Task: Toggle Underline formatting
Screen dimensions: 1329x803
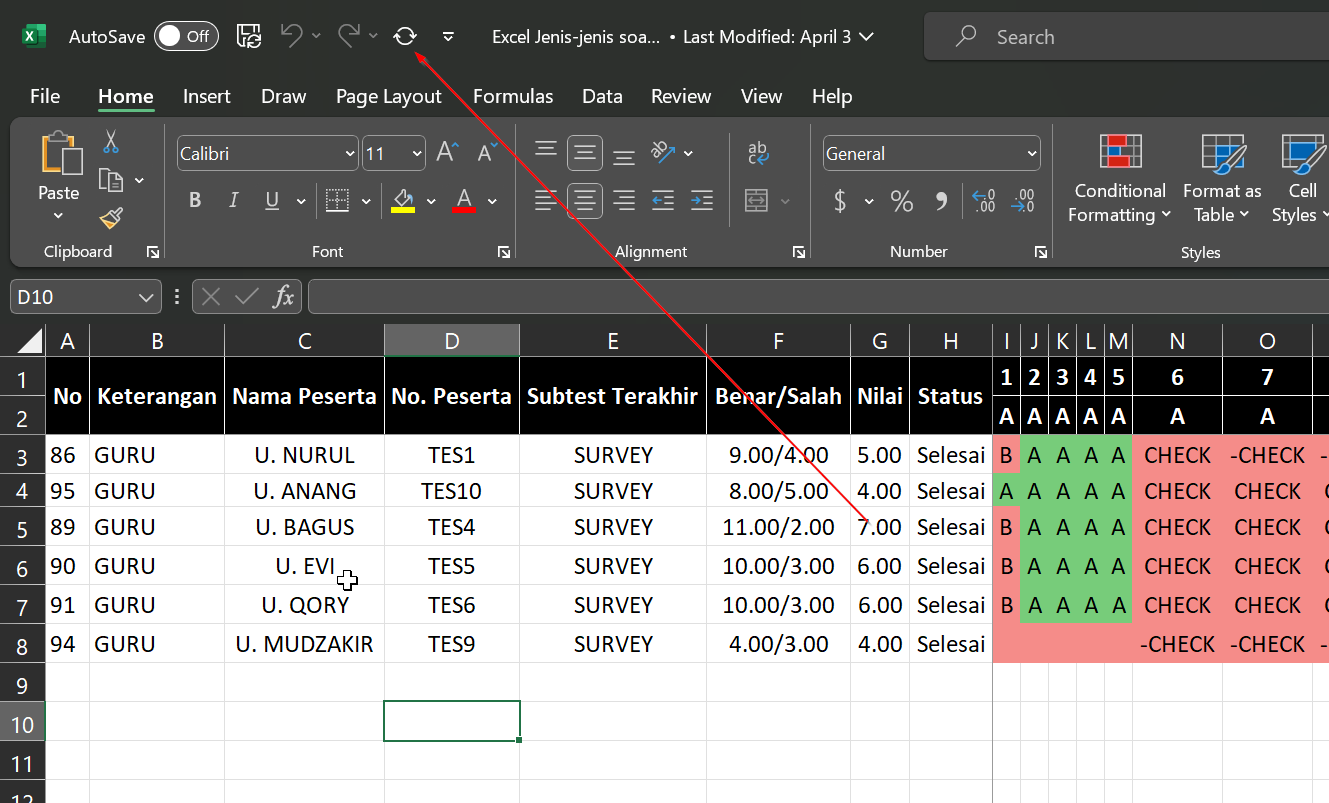Action: pyautogui.click(x=272, y=201)
